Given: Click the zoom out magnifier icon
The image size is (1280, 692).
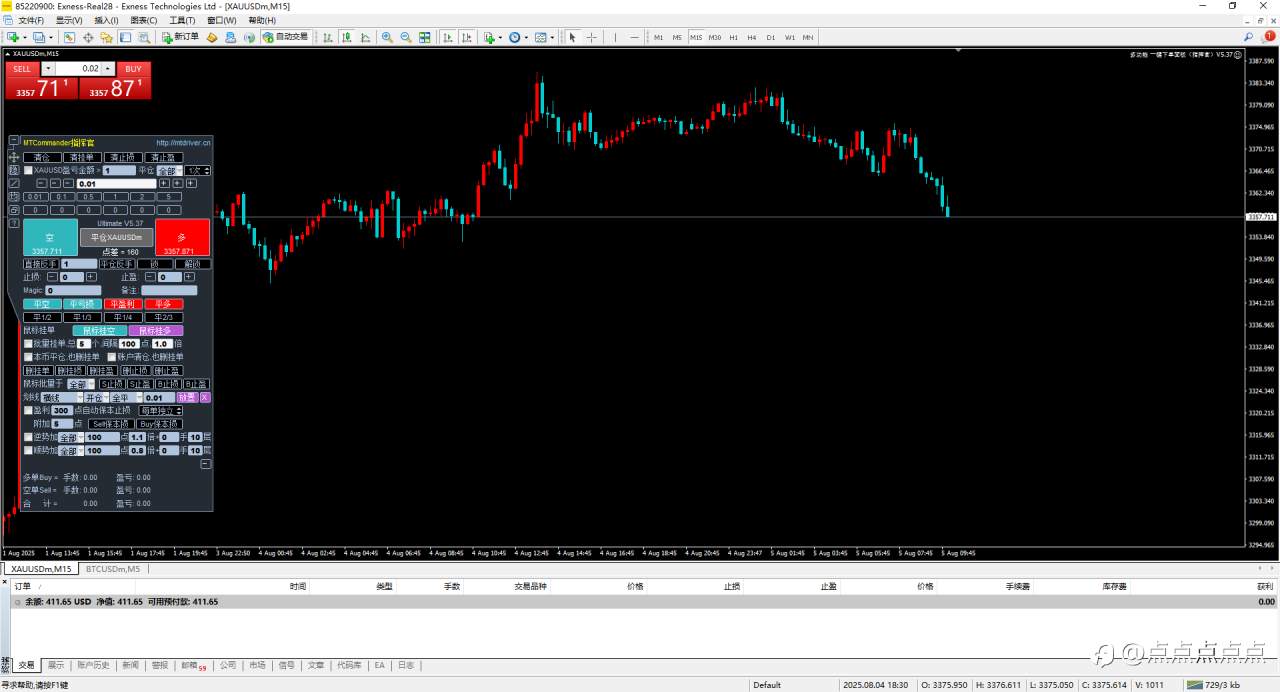Looking at the screenshot, I should 406,37.
